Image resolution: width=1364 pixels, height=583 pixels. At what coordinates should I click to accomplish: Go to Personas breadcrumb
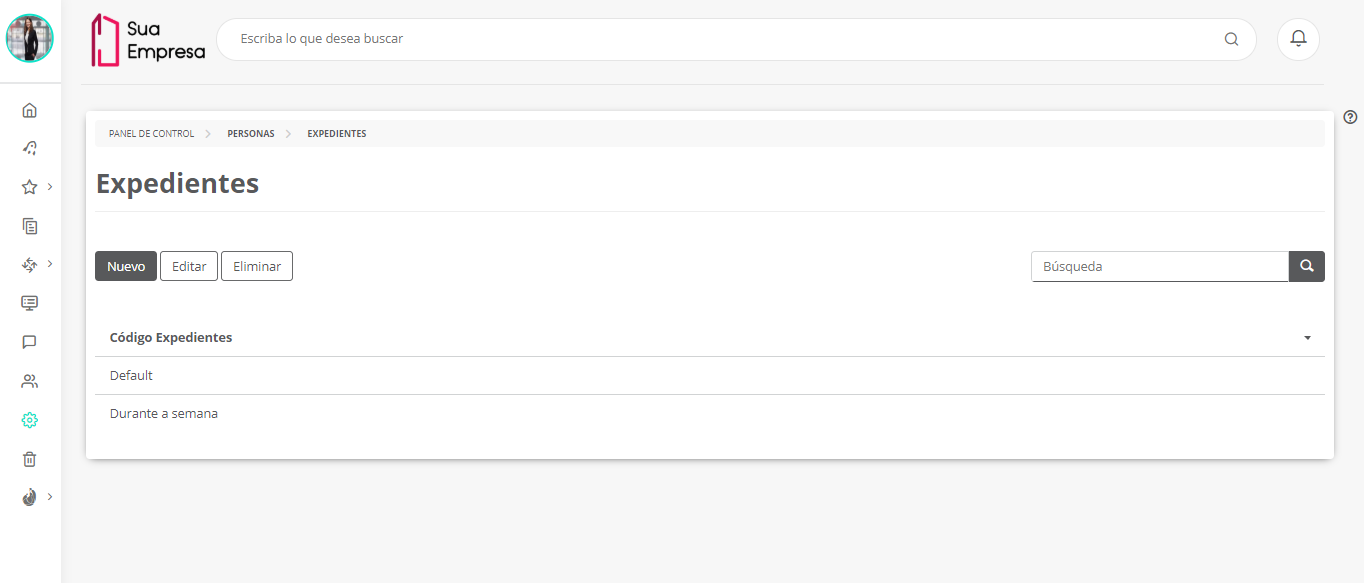pyautogui.click(x=250, y=134)
